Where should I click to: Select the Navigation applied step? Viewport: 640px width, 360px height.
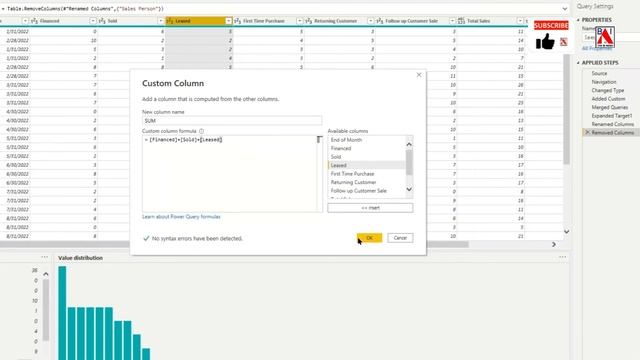coord(604,82)
